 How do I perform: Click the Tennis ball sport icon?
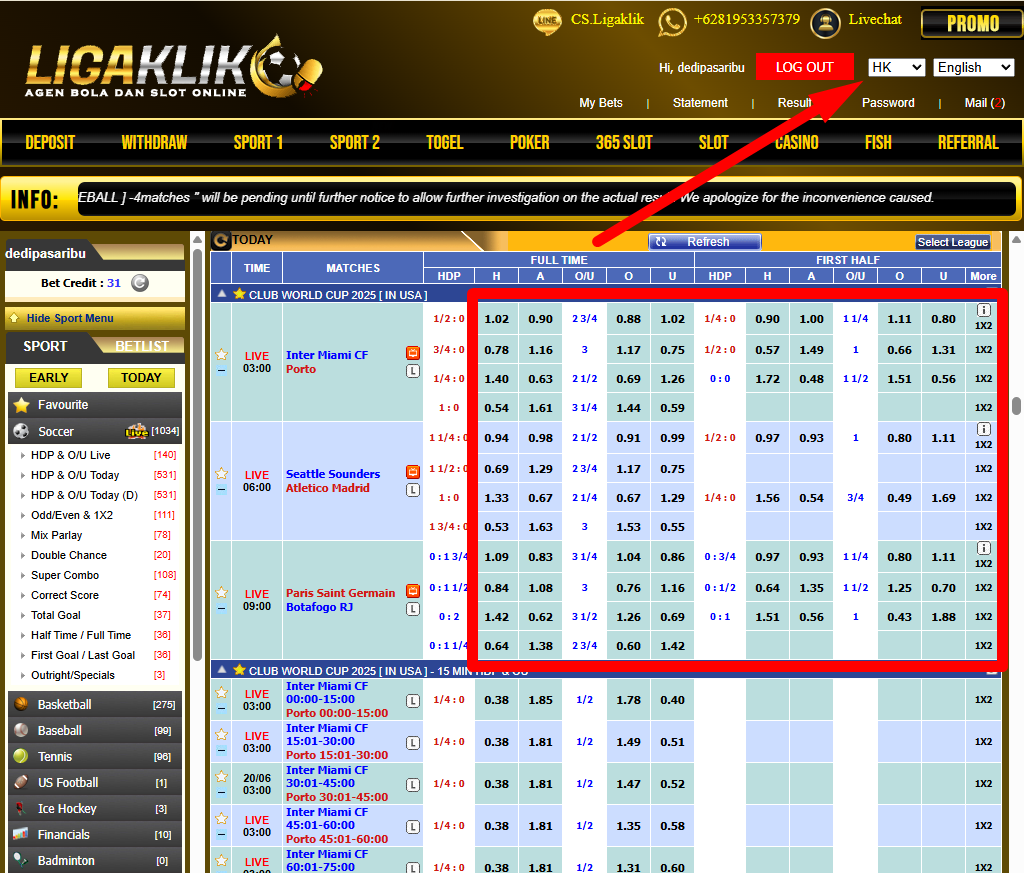[x=21, y=756]
